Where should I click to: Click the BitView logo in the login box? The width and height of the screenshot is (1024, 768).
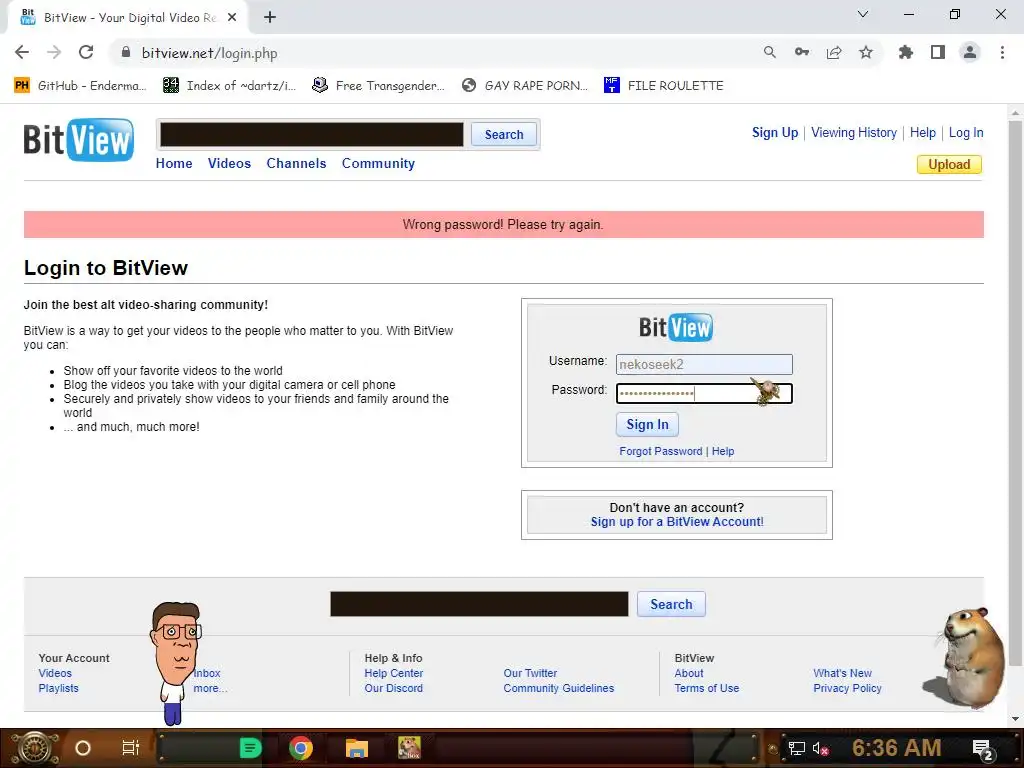click(676, 327)
